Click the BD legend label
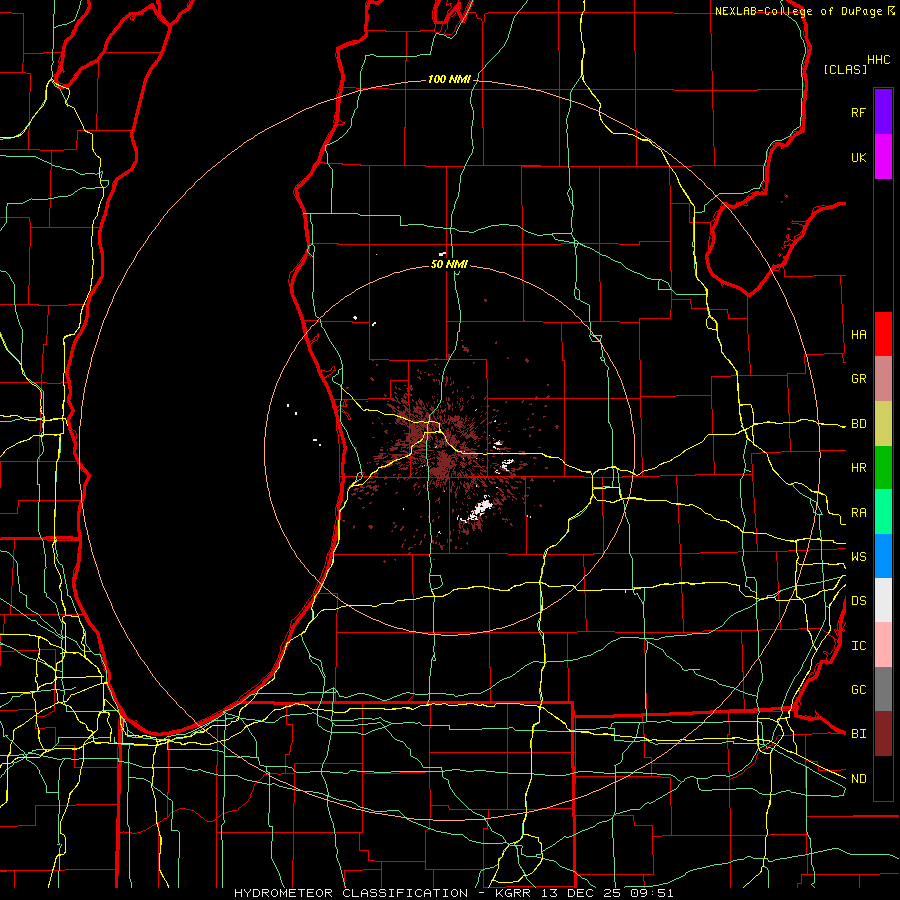Image resolution: width=900 pixels, height=900 pixels. (858, 424)
